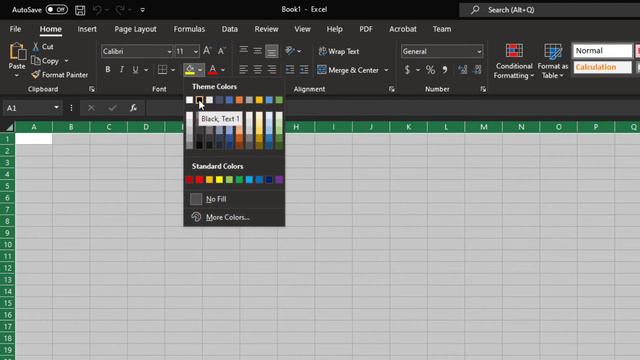Select the Format Painter brush
Screen dimensions: 640x360
click(x=36, y=75)
